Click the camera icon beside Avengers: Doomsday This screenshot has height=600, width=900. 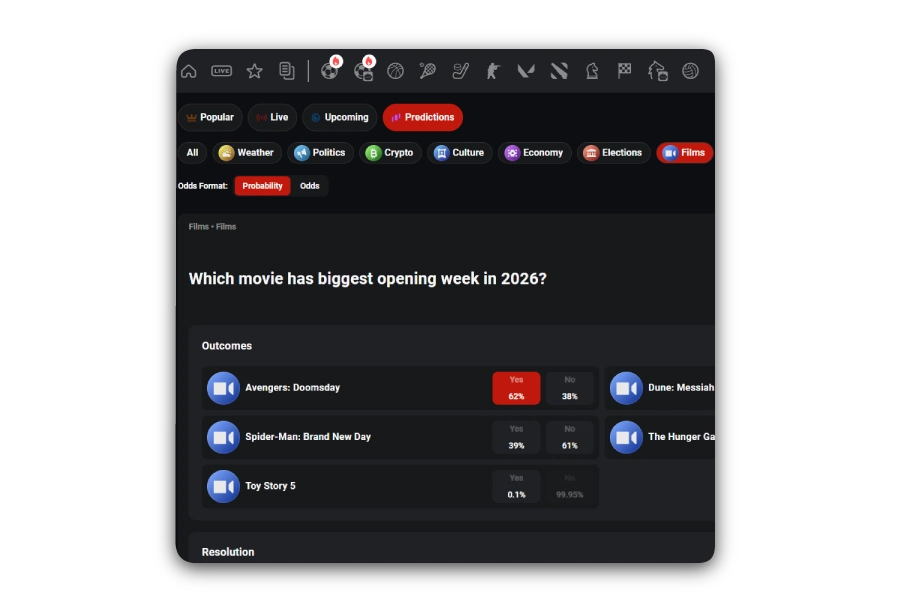[x=223, y=389]
